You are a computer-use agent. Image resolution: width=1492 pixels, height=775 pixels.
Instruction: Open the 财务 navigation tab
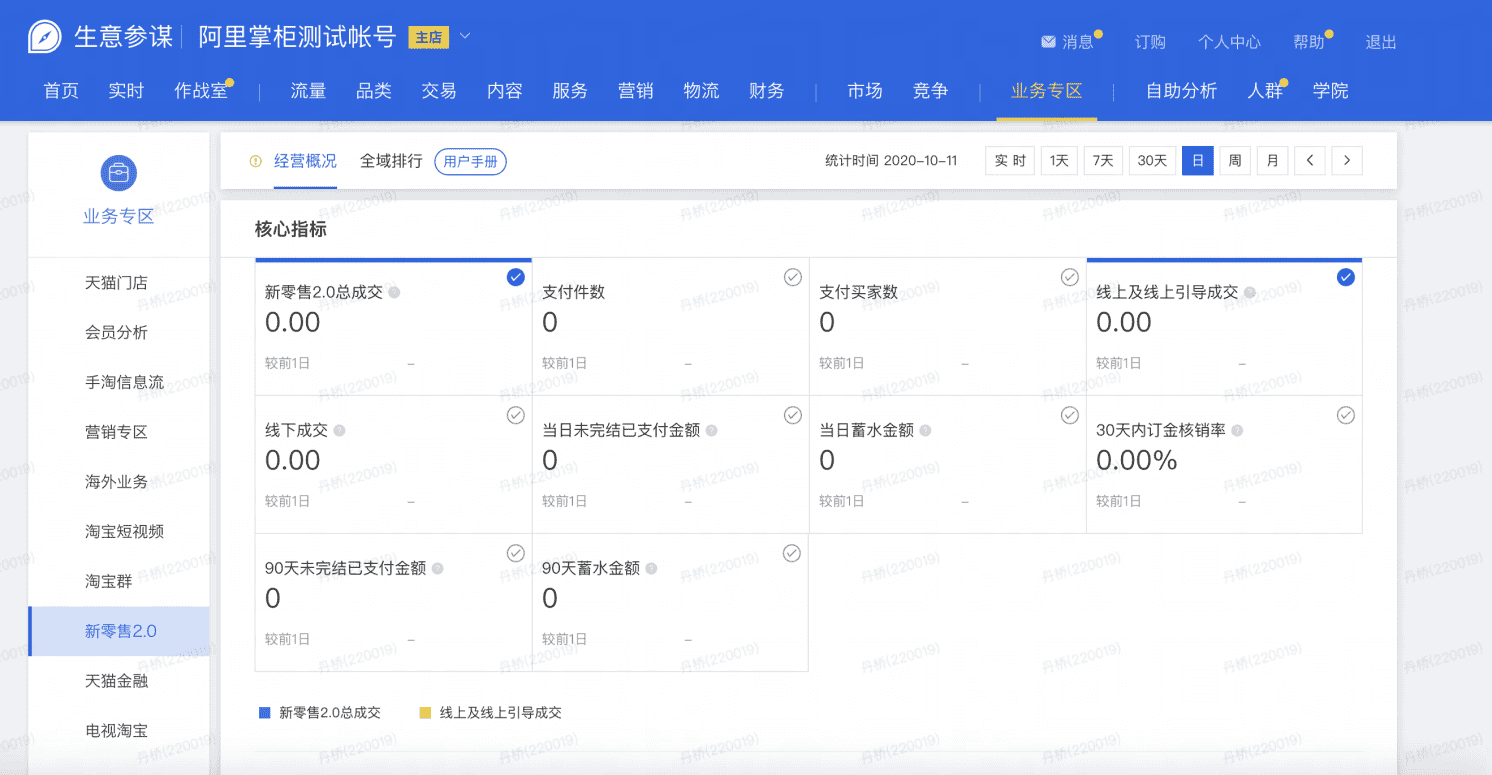pos(766,91)
